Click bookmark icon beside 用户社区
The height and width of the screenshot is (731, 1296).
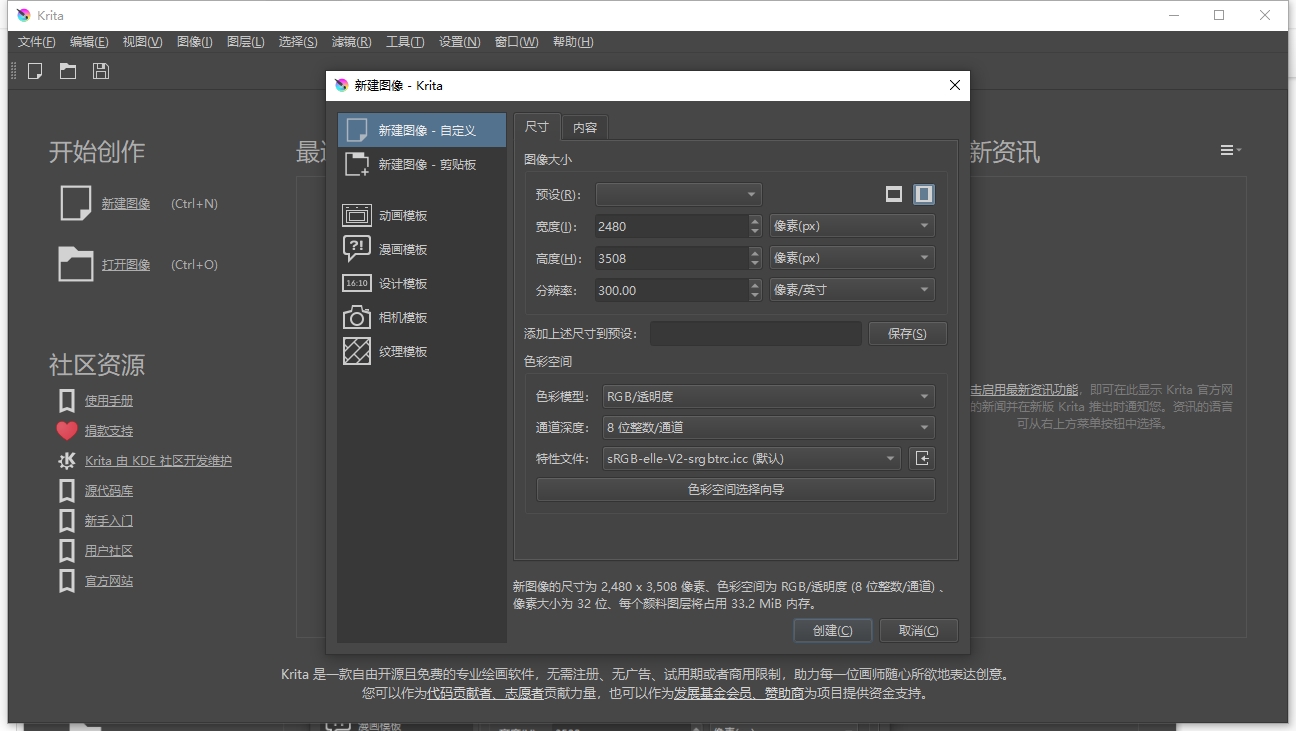pos(67,551)
